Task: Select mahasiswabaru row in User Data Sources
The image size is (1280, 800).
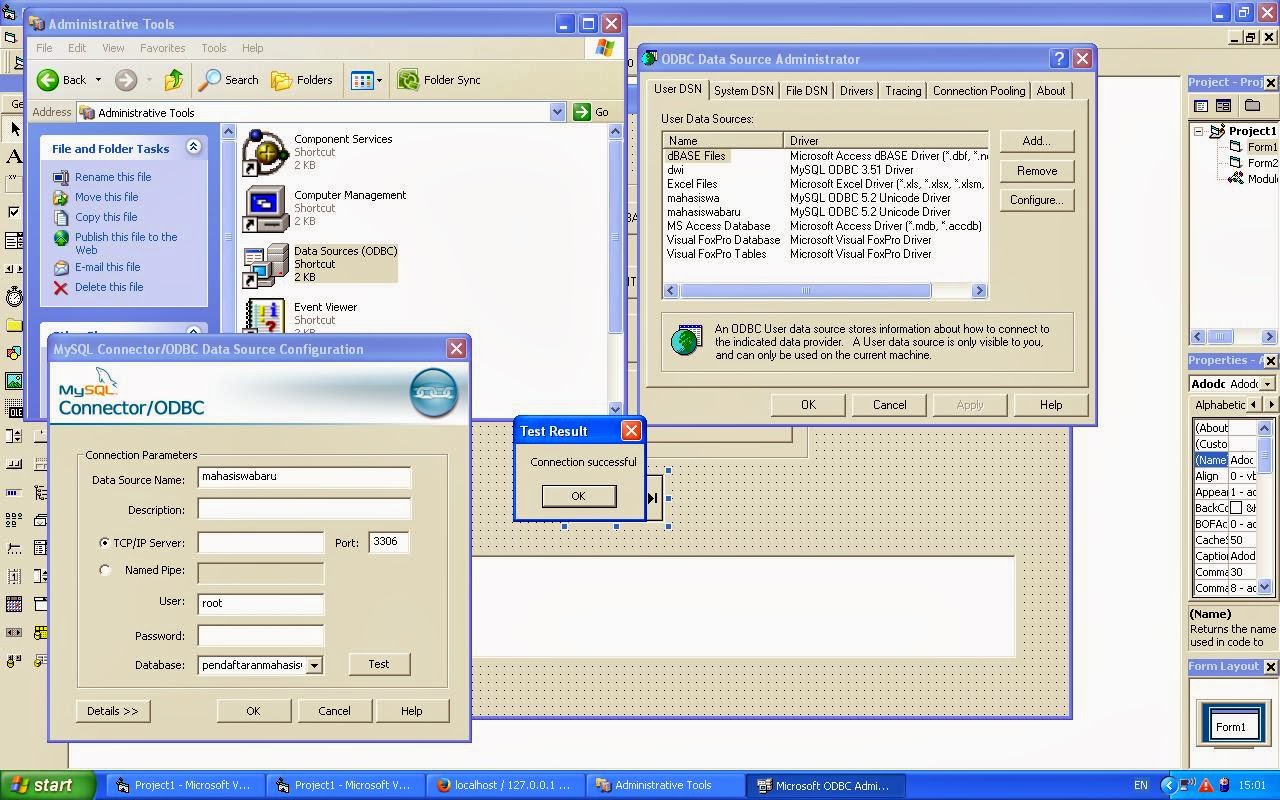Action: pos(825,212)
